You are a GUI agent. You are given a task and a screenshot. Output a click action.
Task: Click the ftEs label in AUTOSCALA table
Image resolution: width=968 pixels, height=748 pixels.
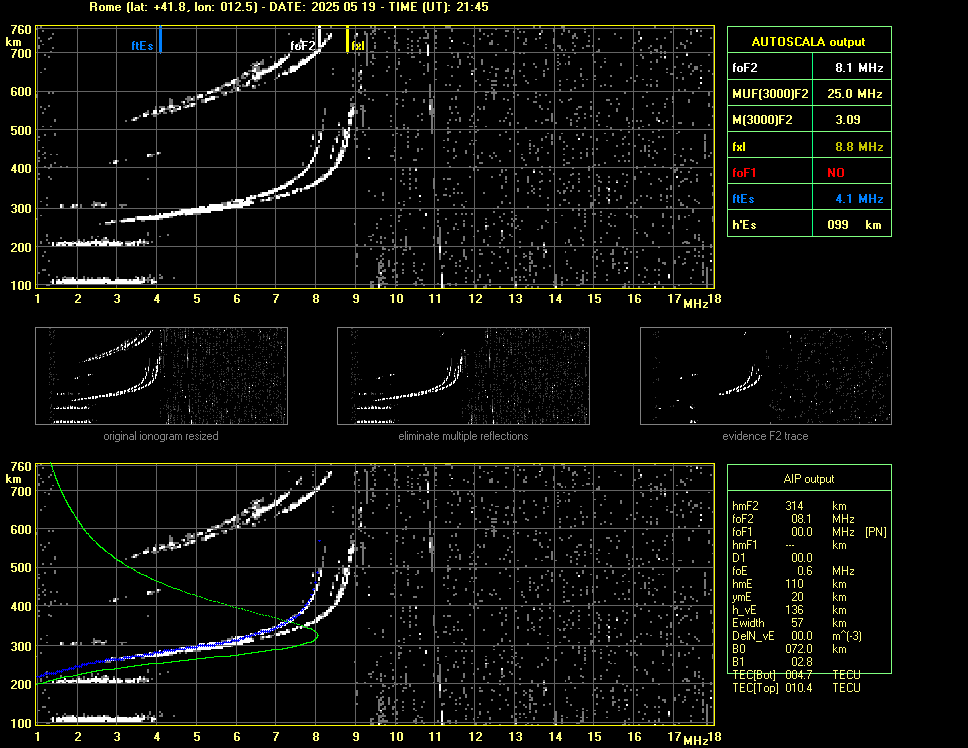point(743,199)
